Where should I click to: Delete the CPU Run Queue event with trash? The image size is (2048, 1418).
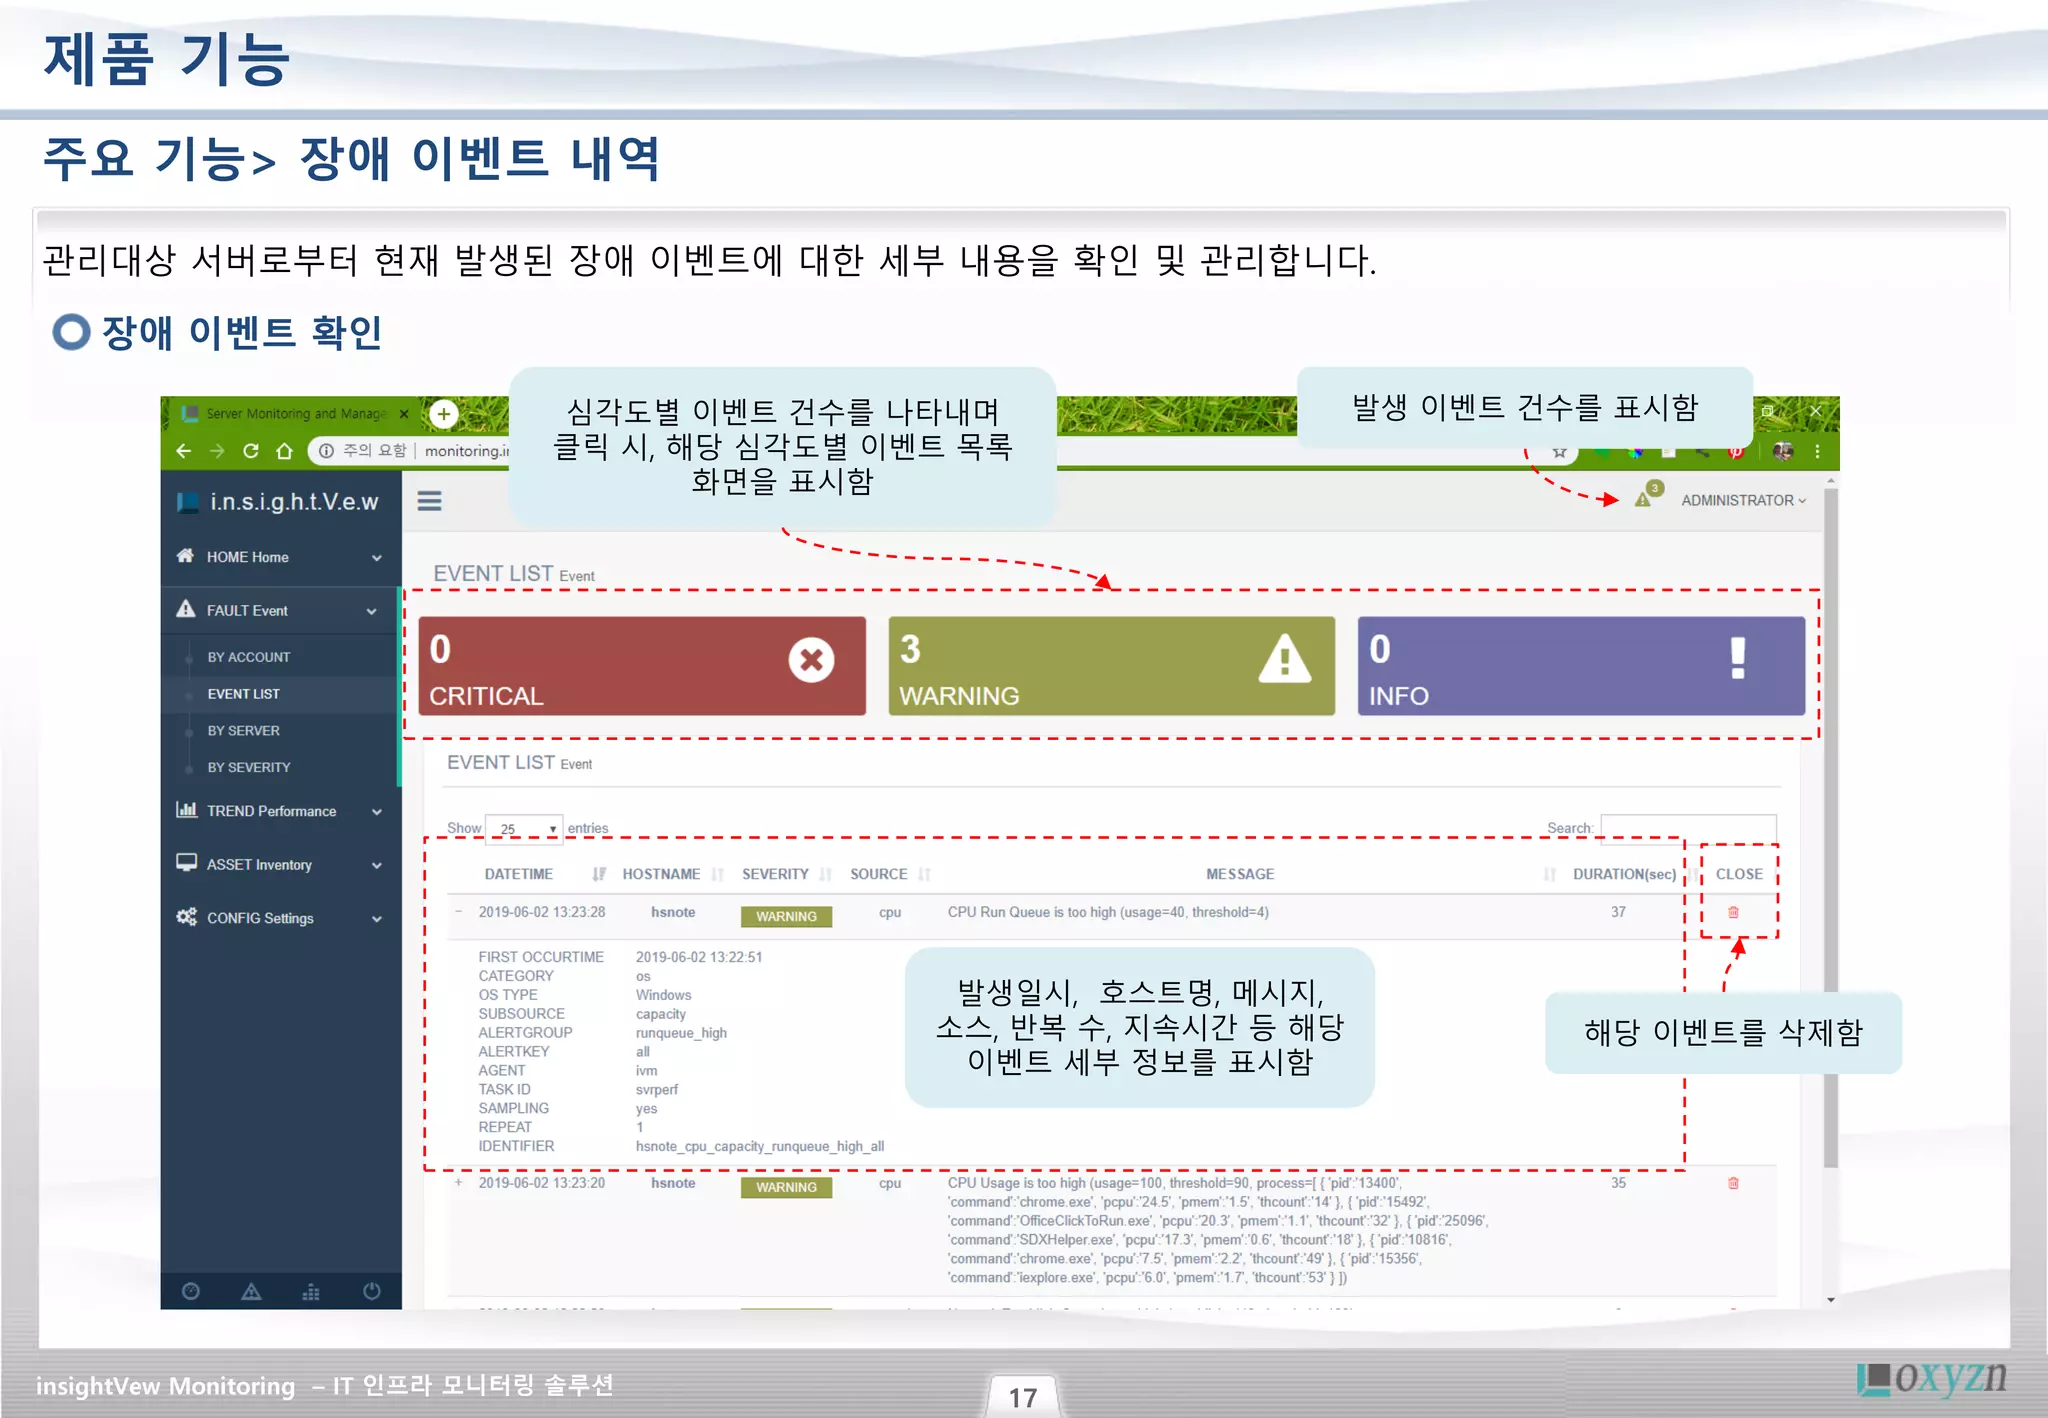[x=1733, y=912]
